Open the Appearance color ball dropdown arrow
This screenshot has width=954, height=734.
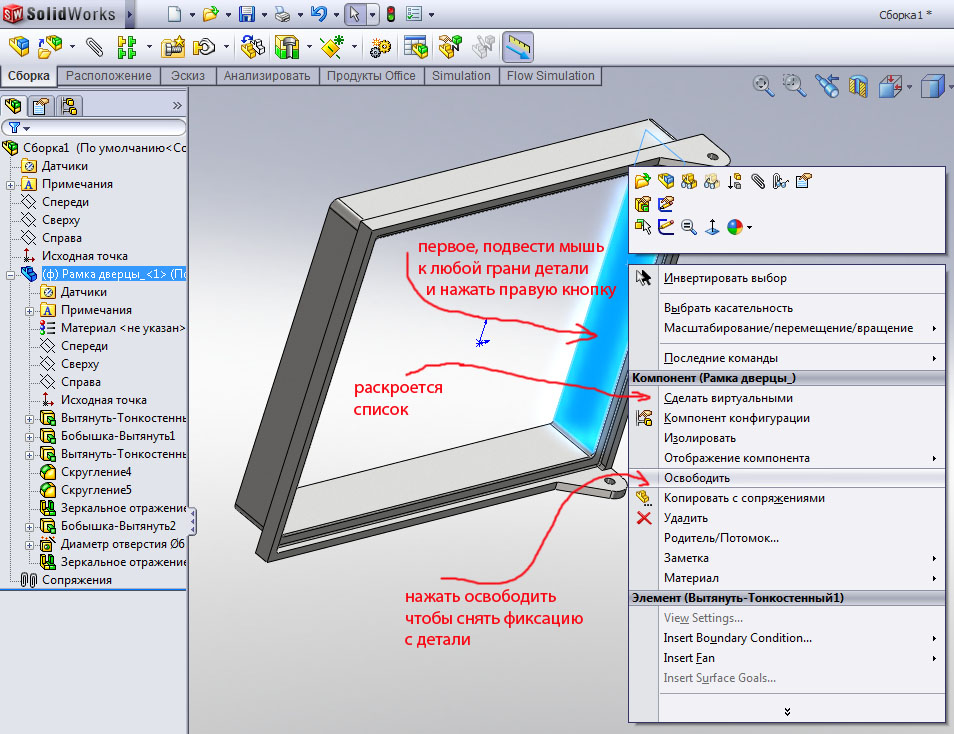(749, 228)
